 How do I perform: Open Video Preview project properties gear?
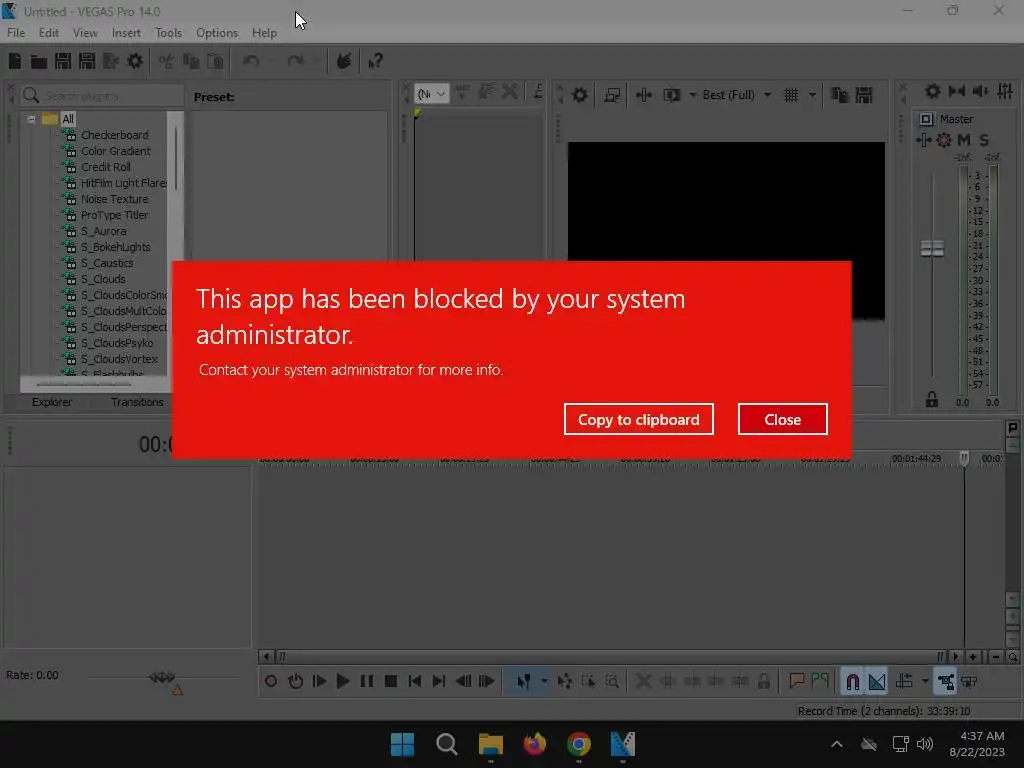point(580,95)
